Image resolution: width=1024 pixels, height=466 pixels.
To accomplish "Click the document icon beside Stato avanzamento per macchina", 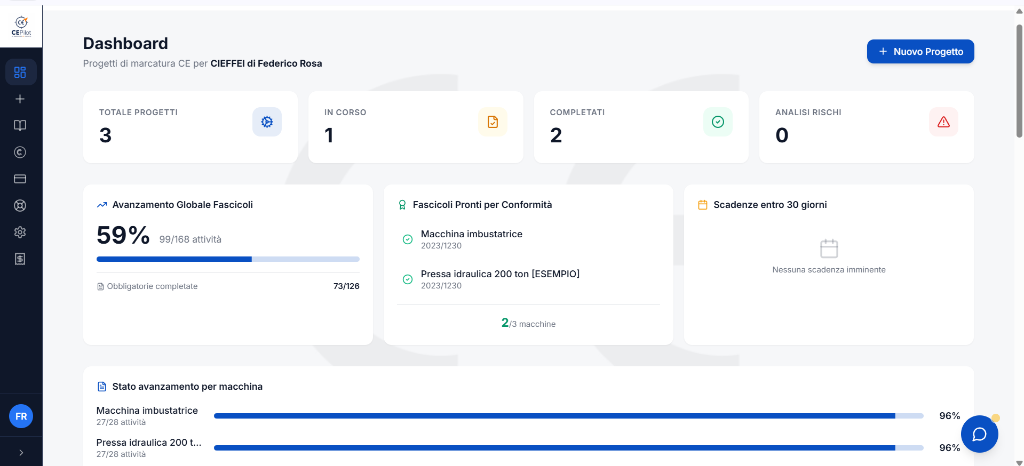I will [x=102, y=386].
